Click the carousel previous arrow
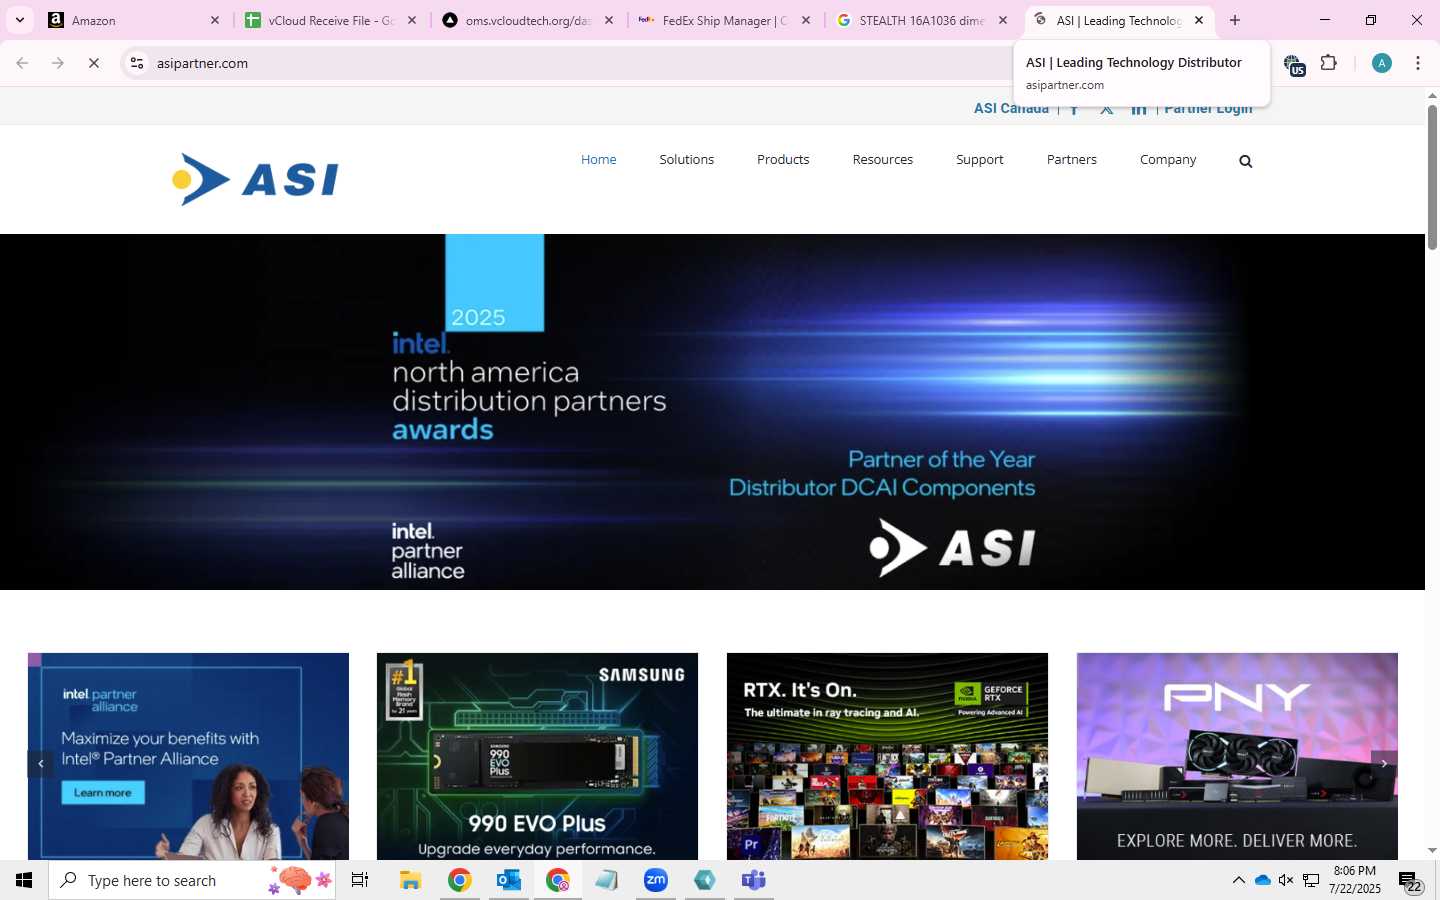This screenshot has height=900, width=1440. click(x=40, y=764)
